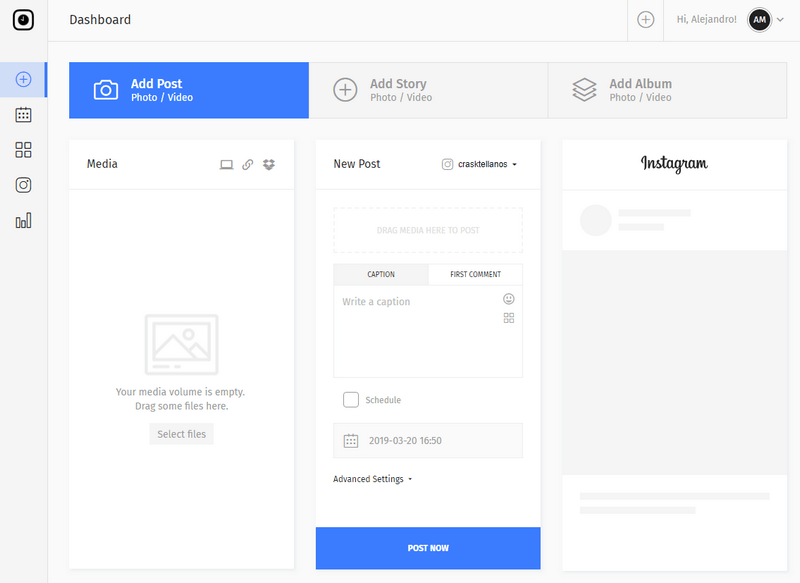This screenshot has height=583, width=800.
Task: Click the app logo in top-left corner
Action: tap(23, 20)
